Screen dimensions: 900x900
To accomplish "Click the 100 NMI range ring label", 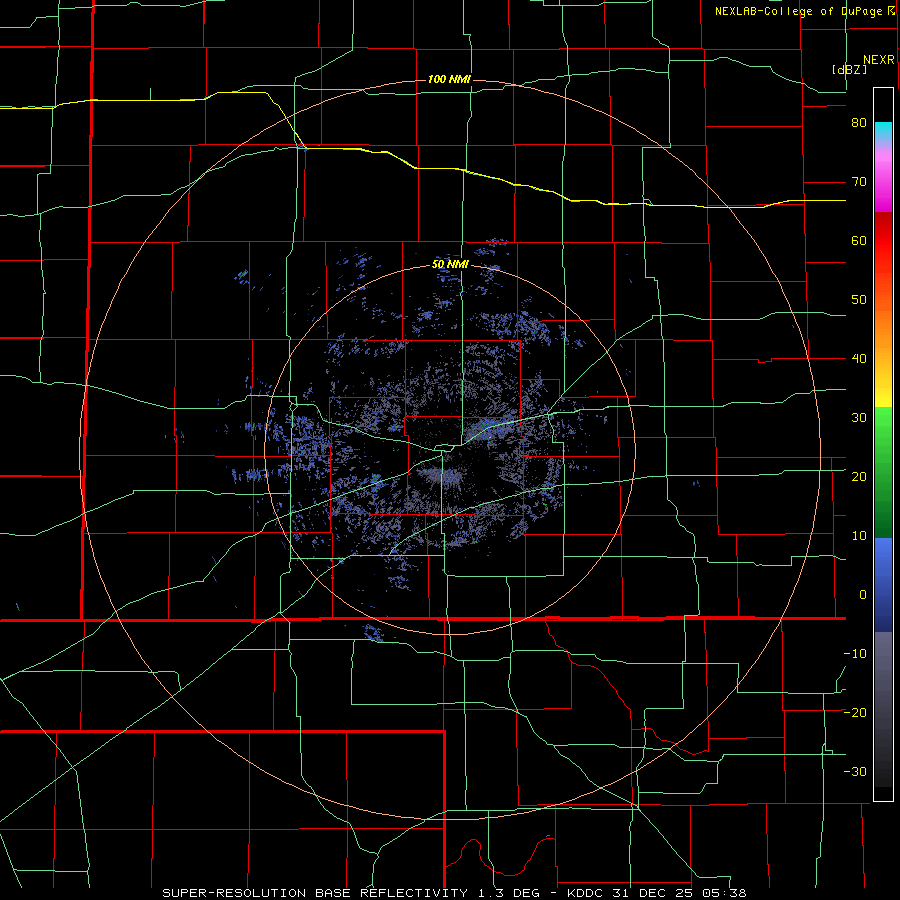I will [449, 79].
